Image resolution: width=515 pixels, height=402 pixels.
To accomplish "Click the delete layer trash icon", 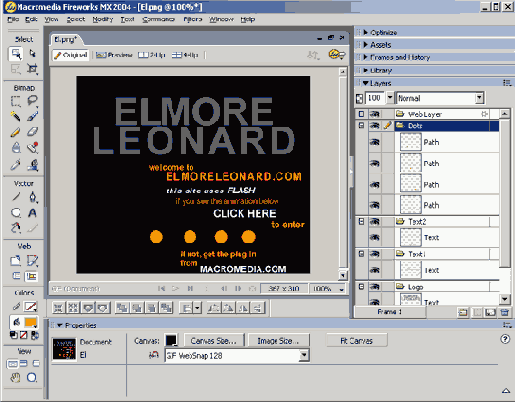I will (x=505, y=312).
